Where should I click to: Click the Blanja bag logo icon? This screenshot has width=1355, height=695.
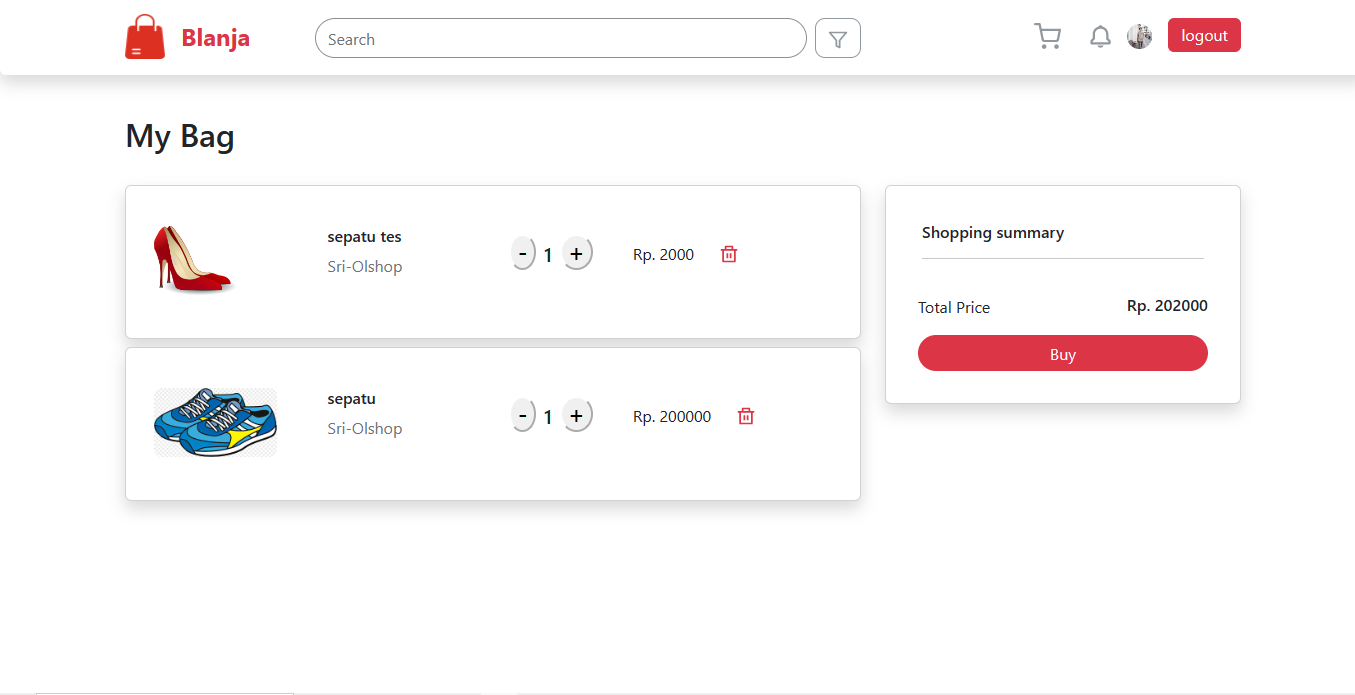tap(144, 36)
